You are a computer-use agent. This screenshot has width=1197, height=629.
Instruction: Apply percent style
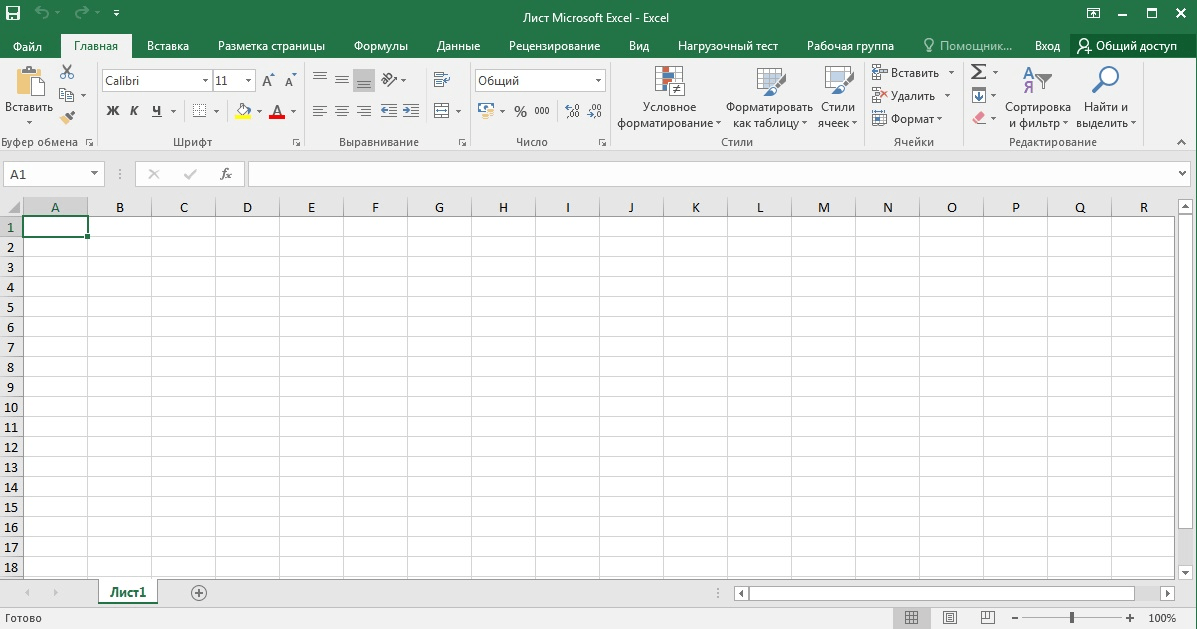[x=521, y=111]
